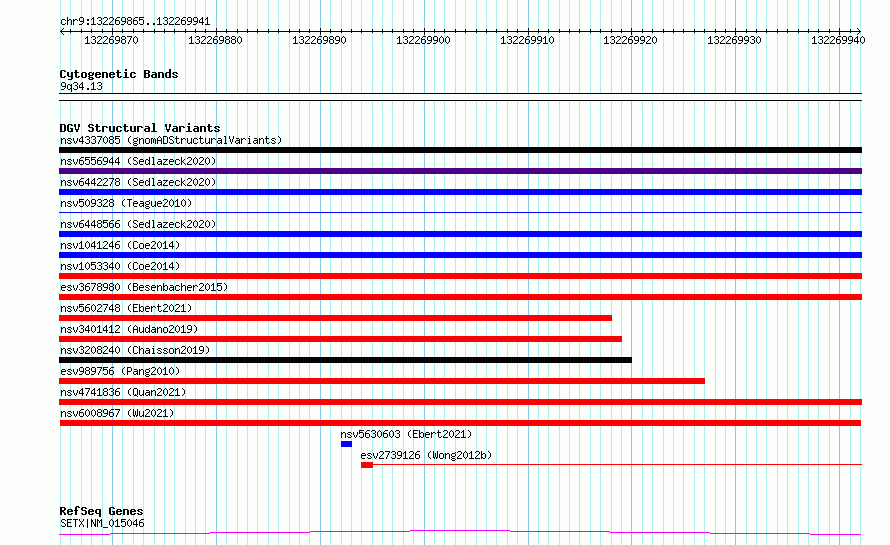Click the nsv6556944 (Sedlazeck2020) label
This screenshot has width=890, height=545.
tap(138, 161)
